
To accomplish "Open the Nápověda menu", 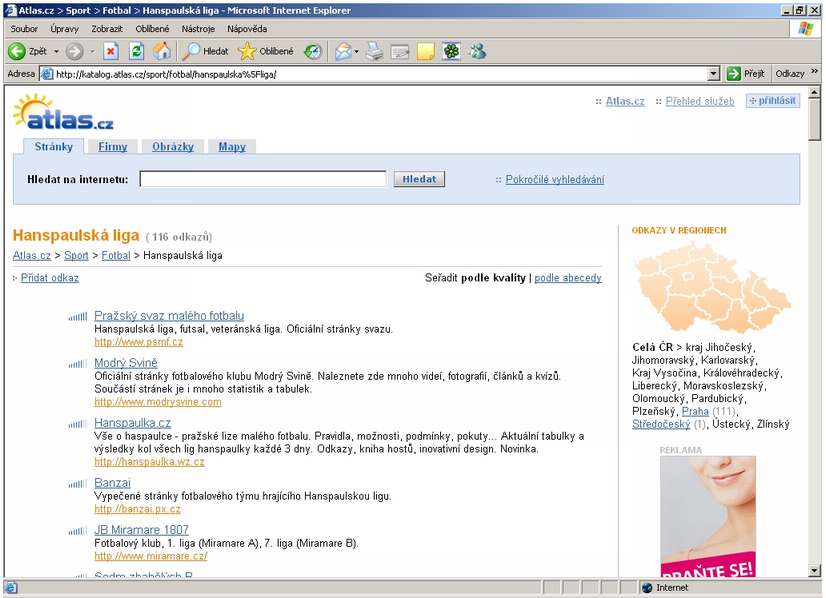I will click(x=247, y=28).
